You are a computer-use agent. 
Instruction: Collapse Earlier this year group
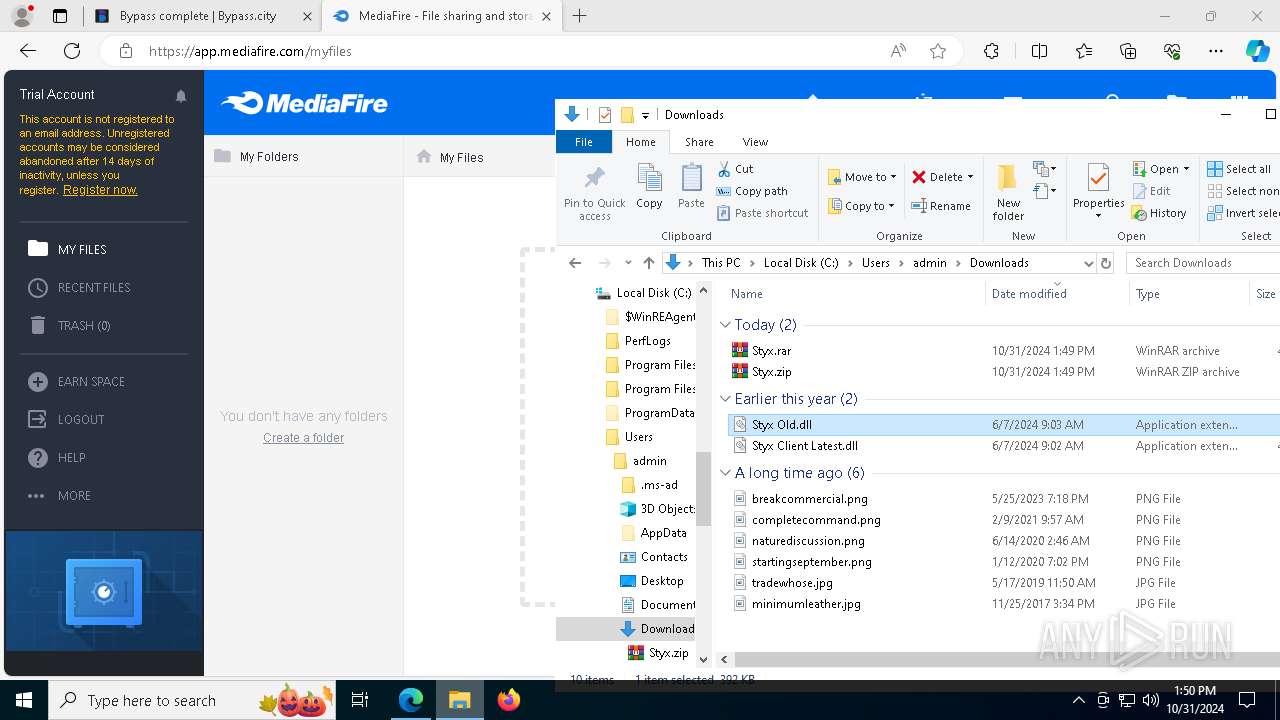tap(726, 399)
